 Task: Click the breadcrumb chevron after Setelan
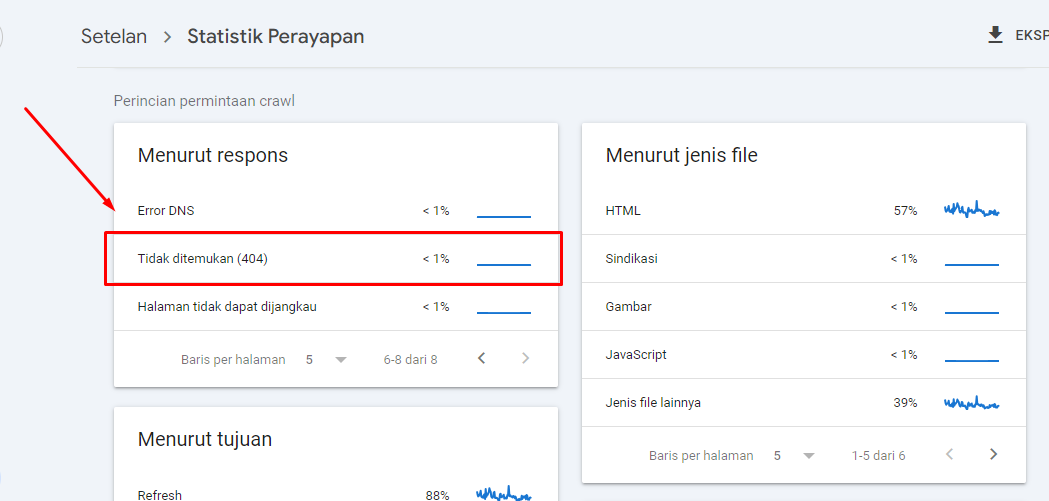point(167,36)
